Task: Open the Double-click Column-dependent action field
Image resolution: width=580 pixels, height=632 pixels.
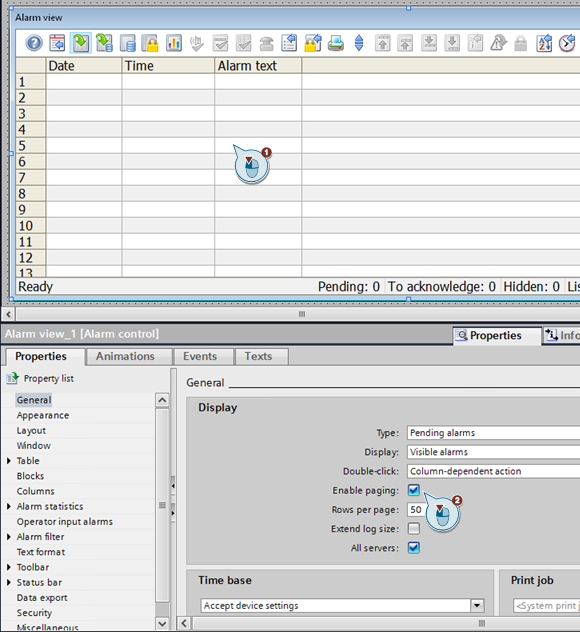Action: tap(493, 471)
